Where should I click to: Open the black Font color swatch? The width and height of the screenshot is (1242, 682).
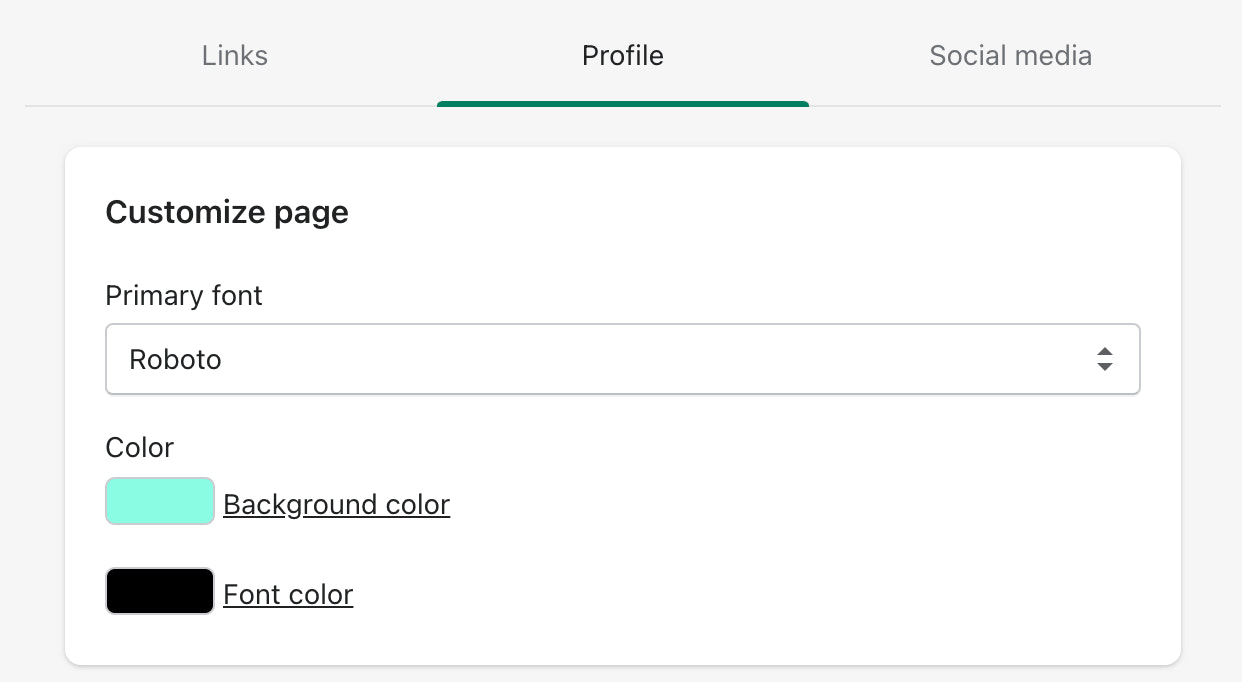click(160, 591)
